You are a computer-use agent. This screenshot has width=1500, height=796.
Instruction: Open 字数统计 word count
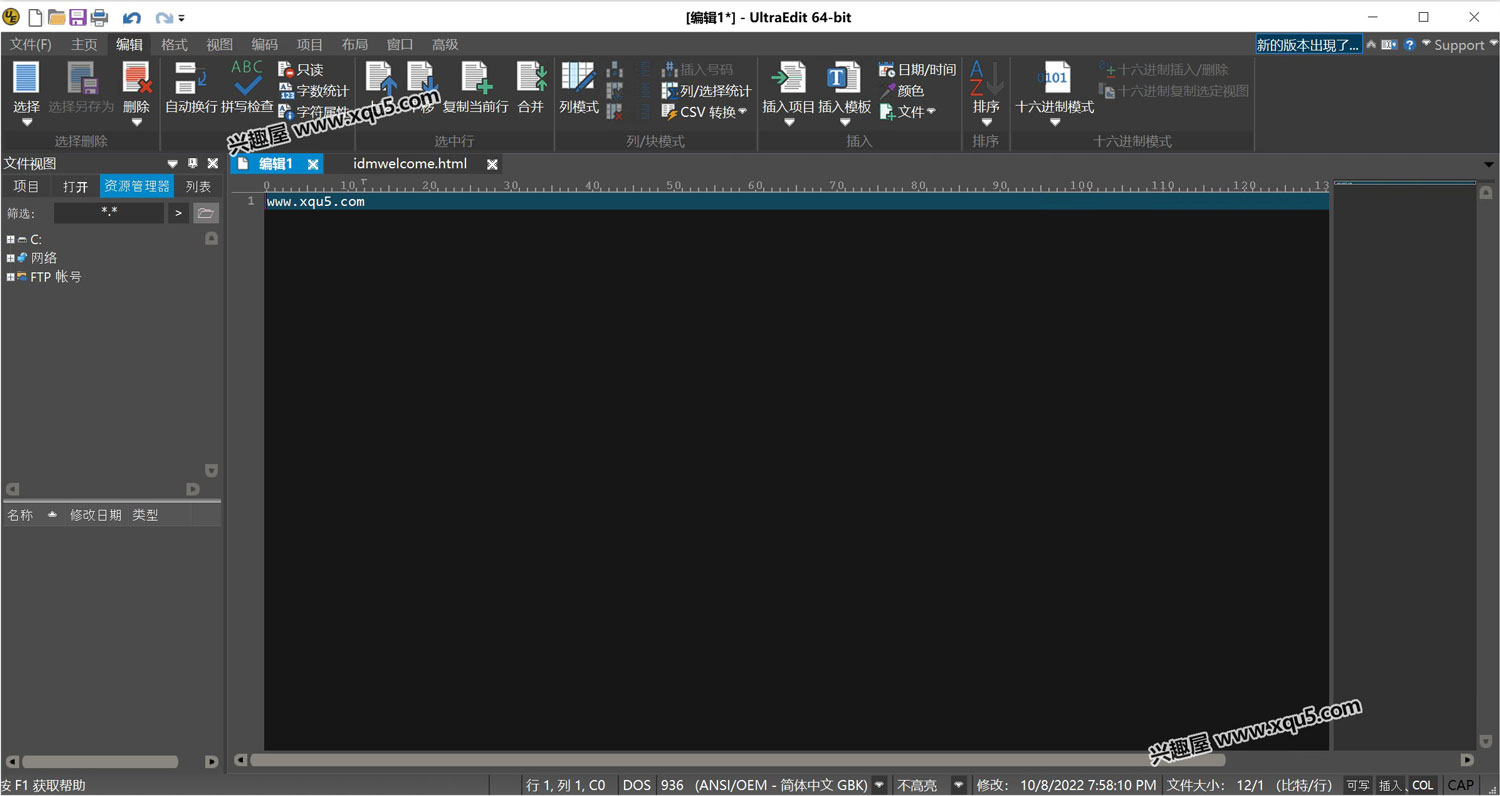pyautogui.click(x=314, y=91)
